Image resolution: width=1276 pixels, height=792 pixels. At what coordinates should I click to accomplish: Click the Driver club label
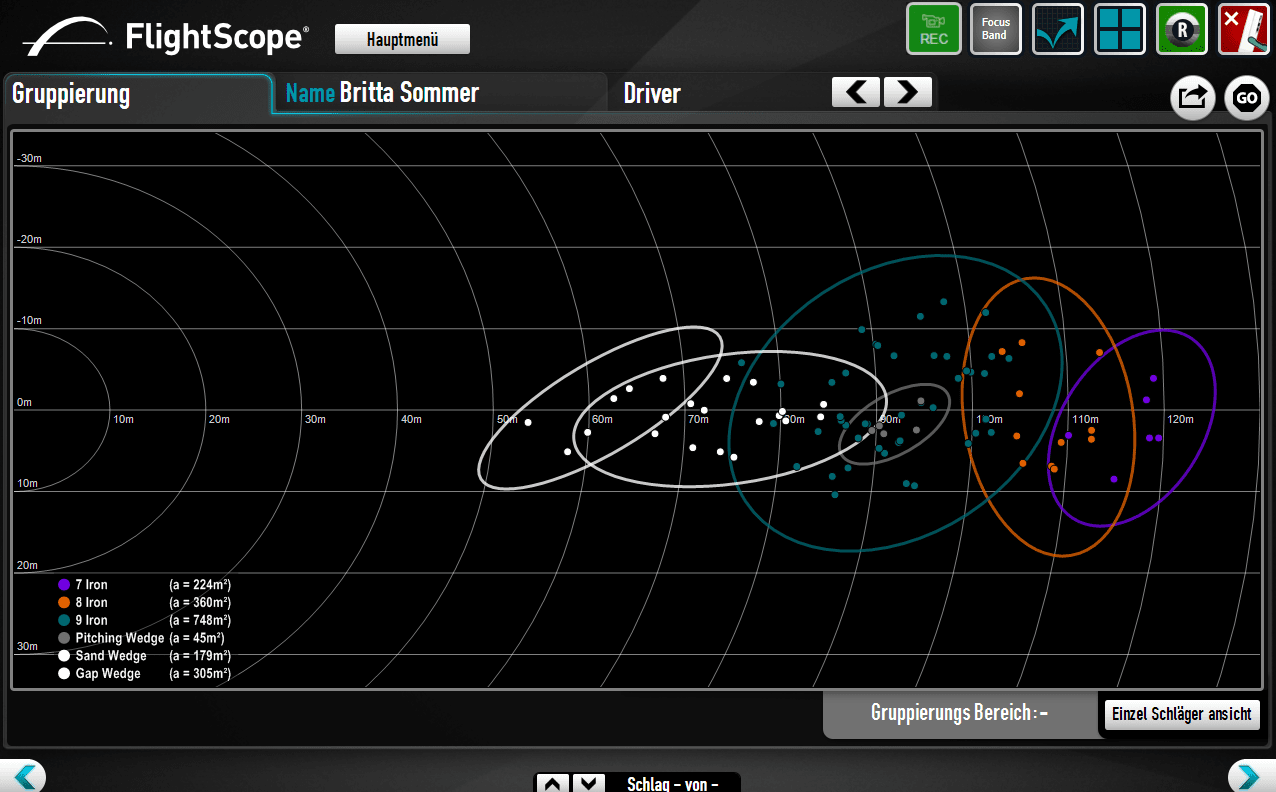[x=652, y=93]
